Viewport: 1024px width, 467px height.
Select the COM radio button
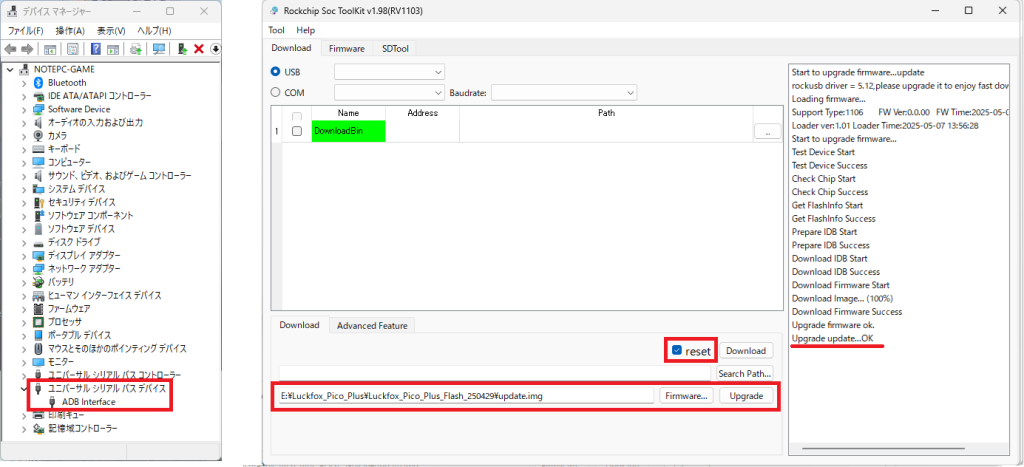pos(276,93)
